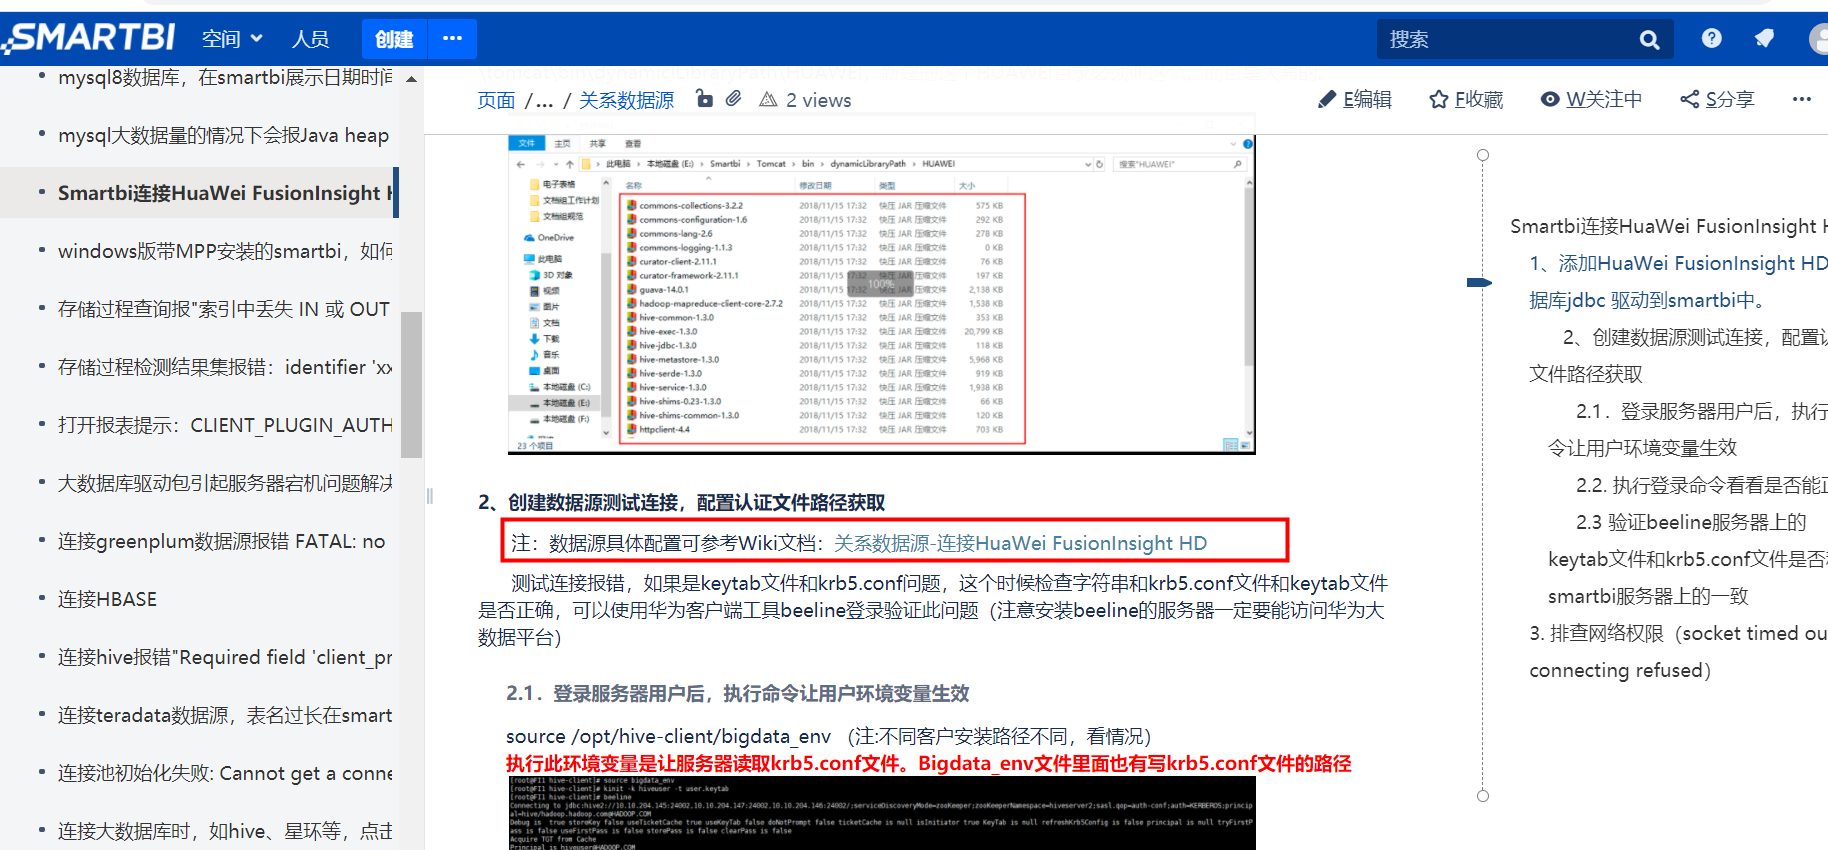Open the beeline terminal screenshot

pos(881,811)
